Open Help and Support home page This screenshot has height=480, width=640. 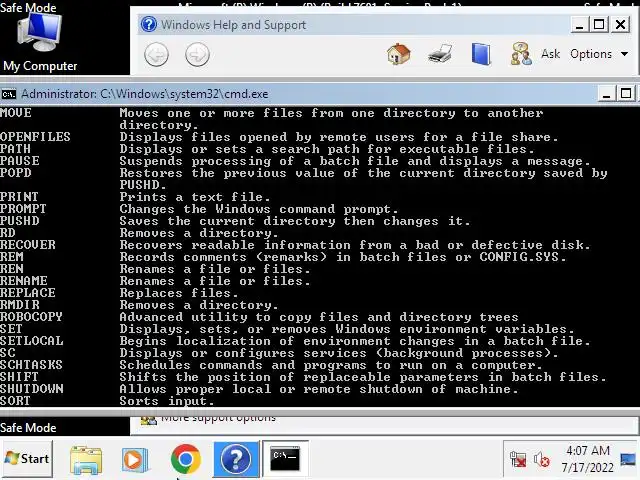[x=398, y=54]
